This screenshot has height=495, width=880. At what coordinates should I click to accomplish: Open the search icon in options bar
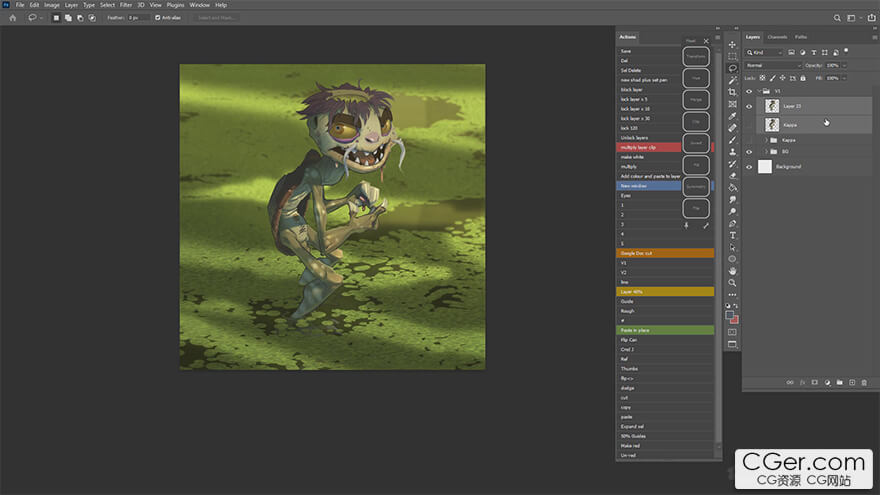coord(837,18)
